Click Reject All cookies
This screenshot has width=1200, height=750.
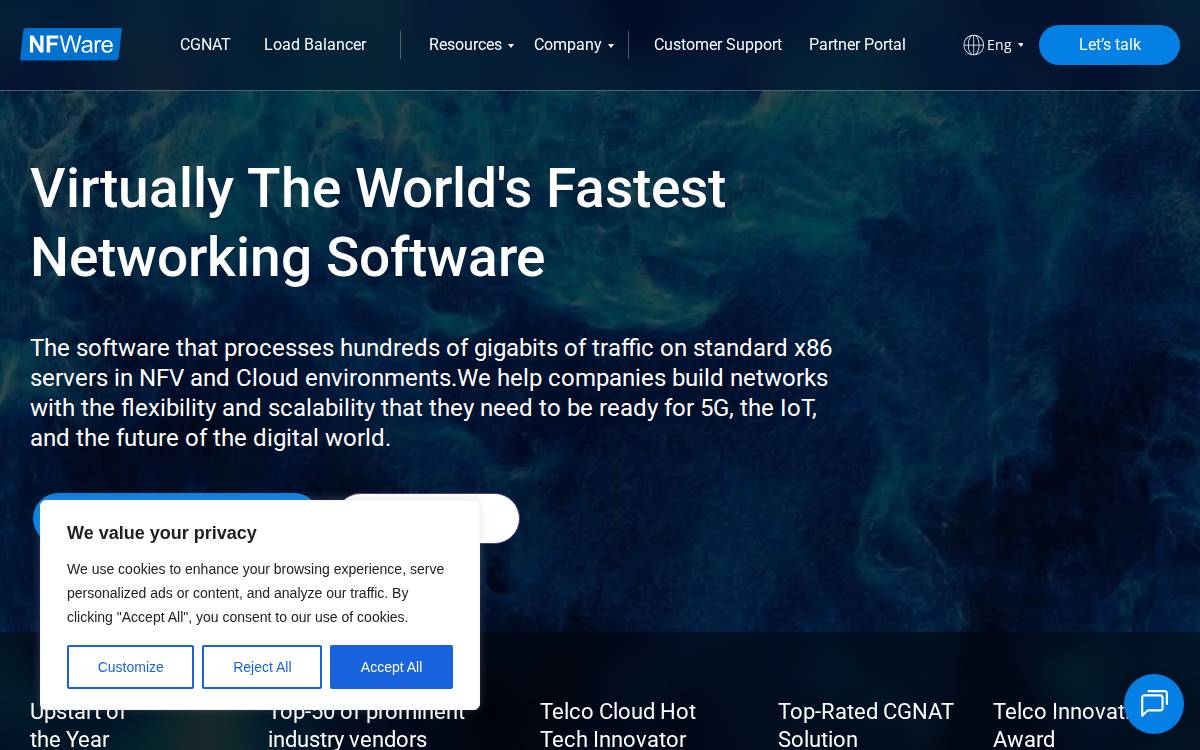(262, 667)
